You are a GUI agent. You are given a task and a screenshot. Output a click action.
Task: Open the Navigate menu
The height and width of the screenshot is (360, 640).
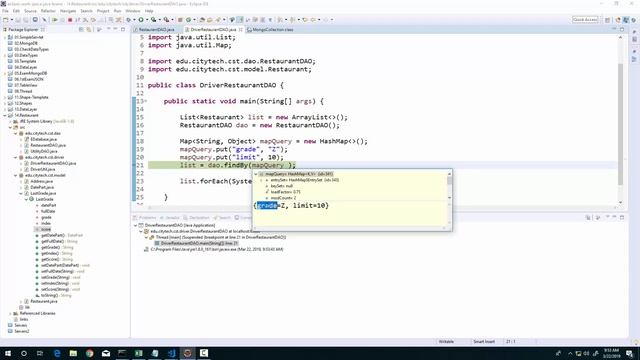[x=68, y=11]
